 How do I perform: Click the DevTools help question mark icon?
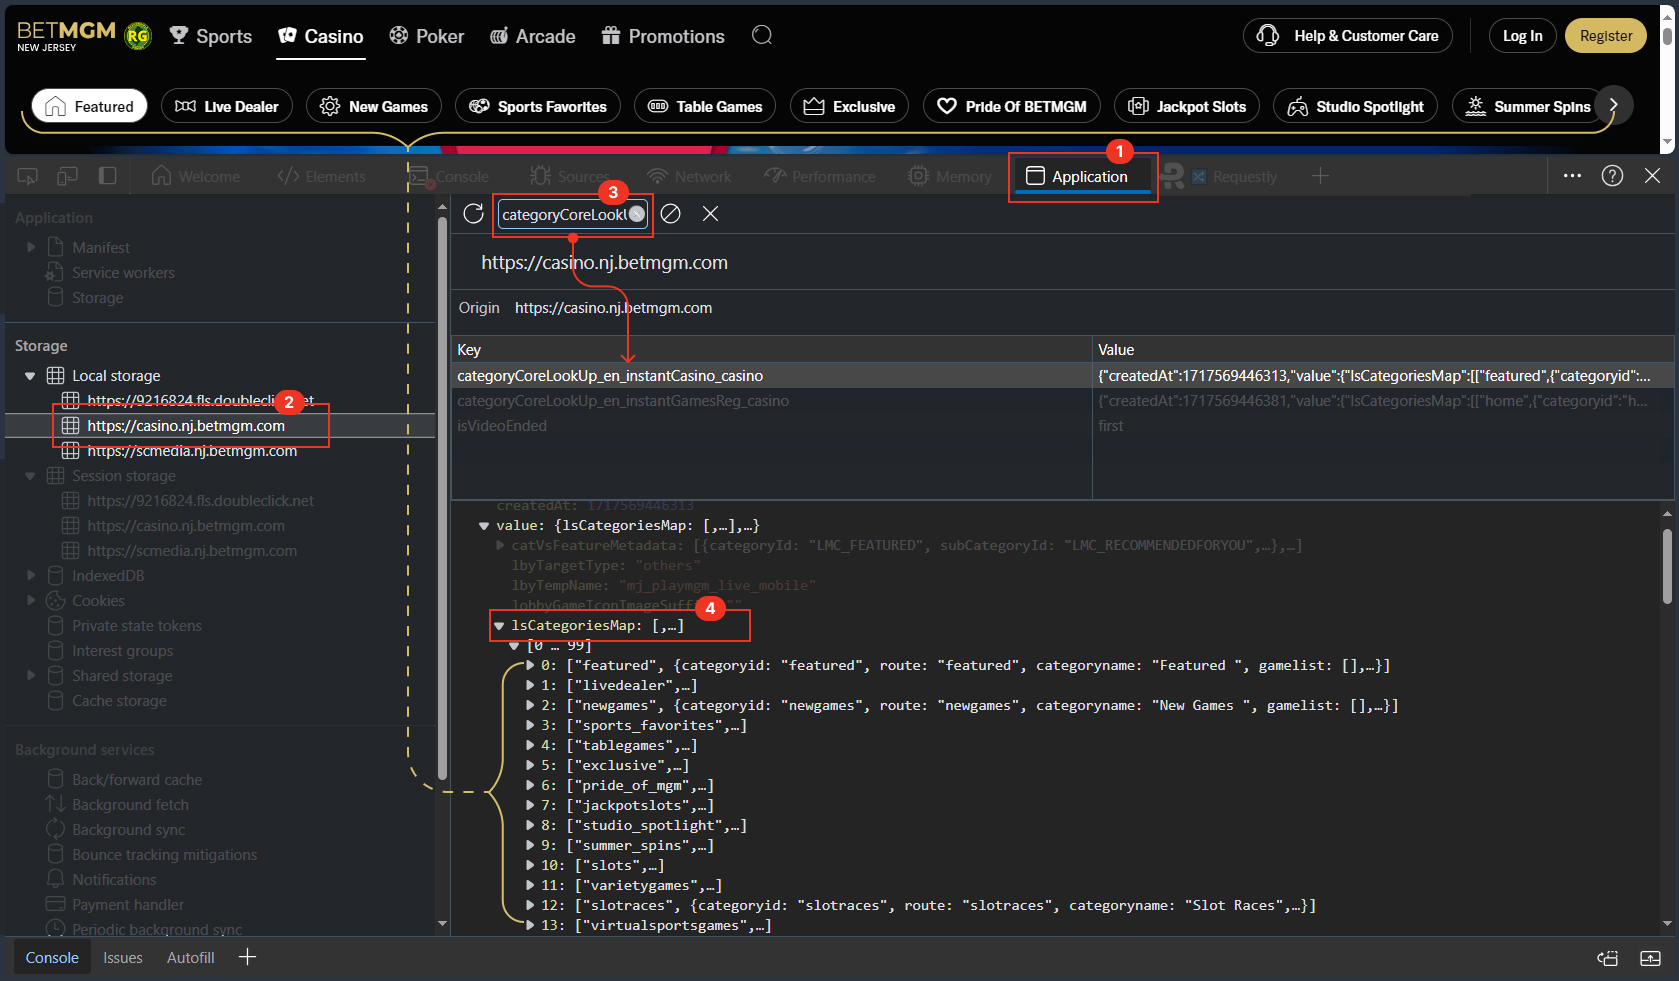pyautogui.click(x=1612, y=176)
